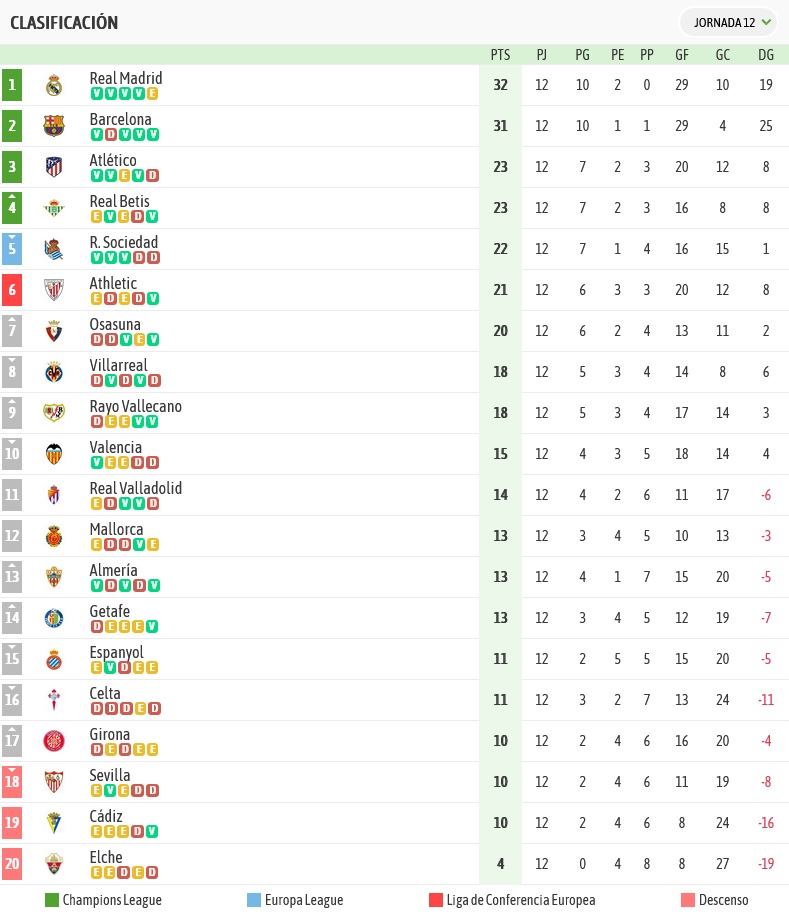Image resolution: width=789 pixels, height=915 pixels.
Task: Click the Atlético club crest
Action: [54, 167]
